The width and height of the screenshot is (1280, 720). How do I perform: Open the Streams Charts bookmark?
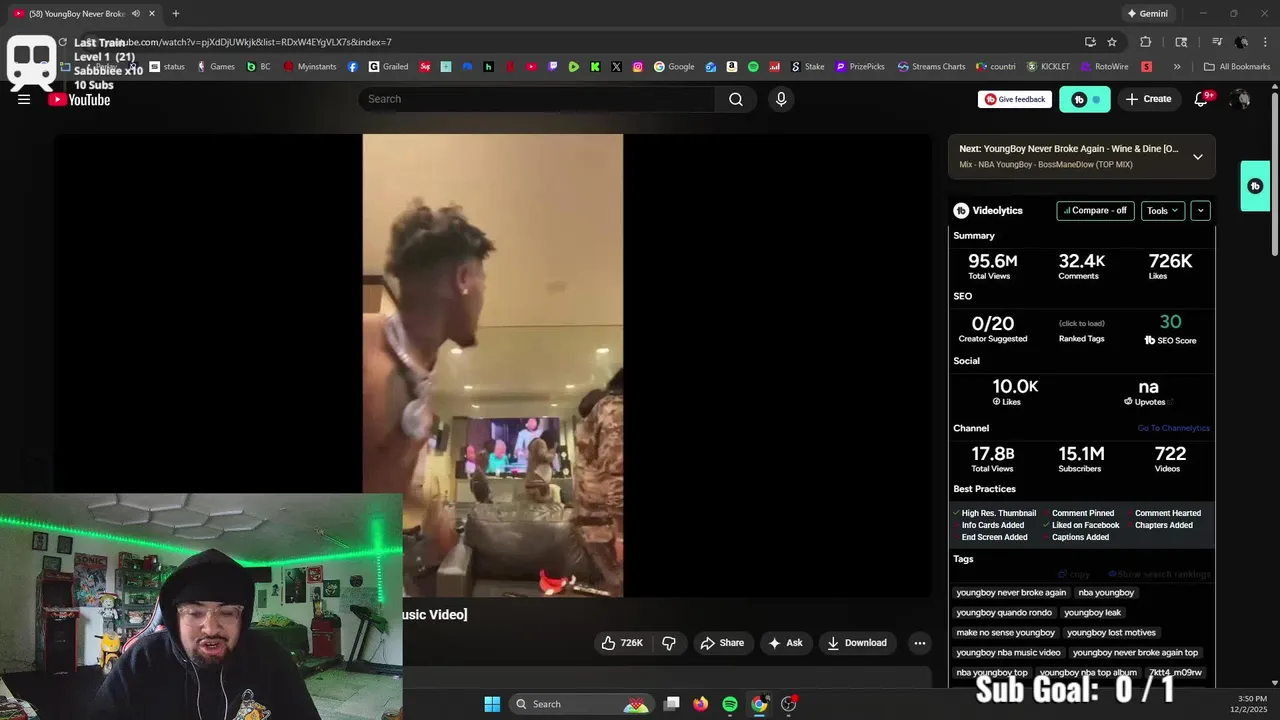932,67
